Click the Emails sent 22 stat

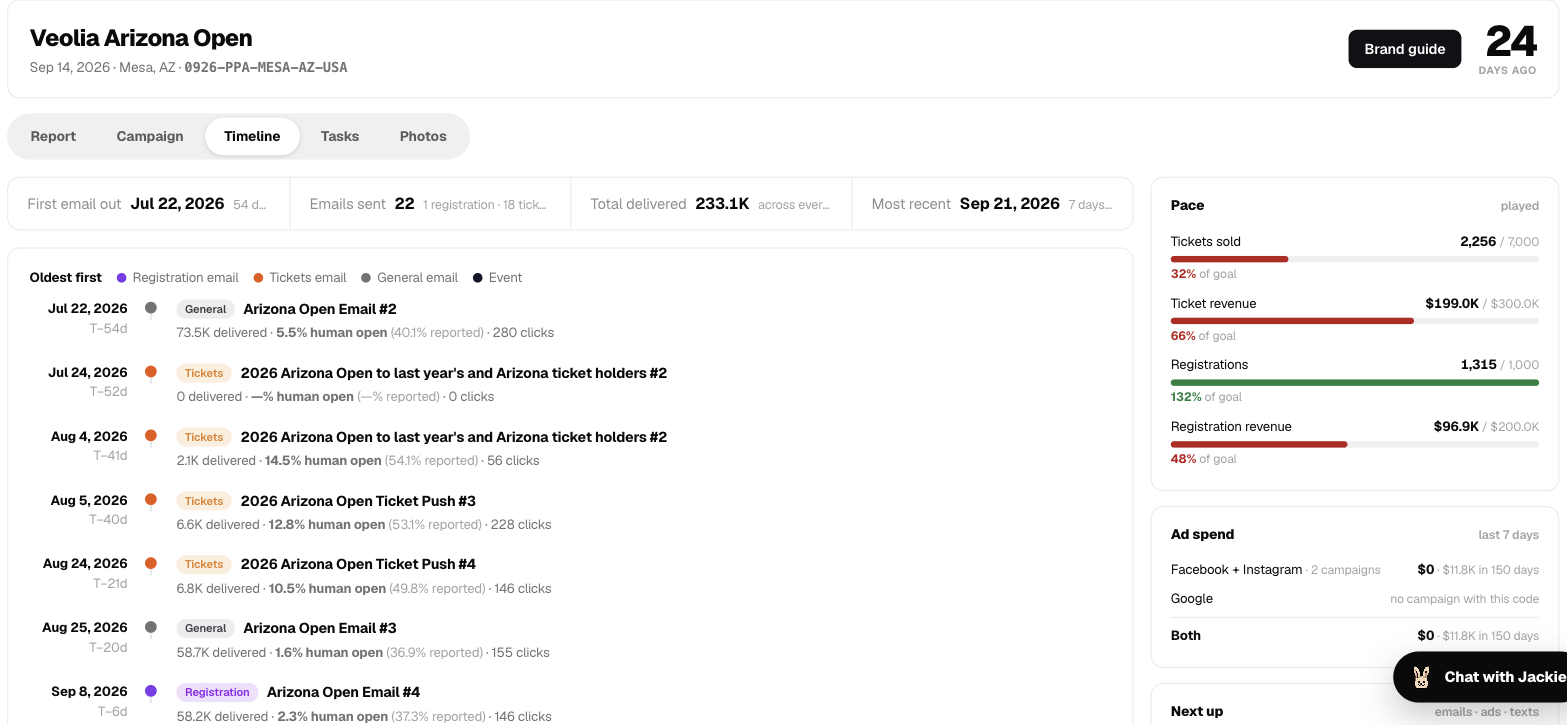click(x=430, y=204)
